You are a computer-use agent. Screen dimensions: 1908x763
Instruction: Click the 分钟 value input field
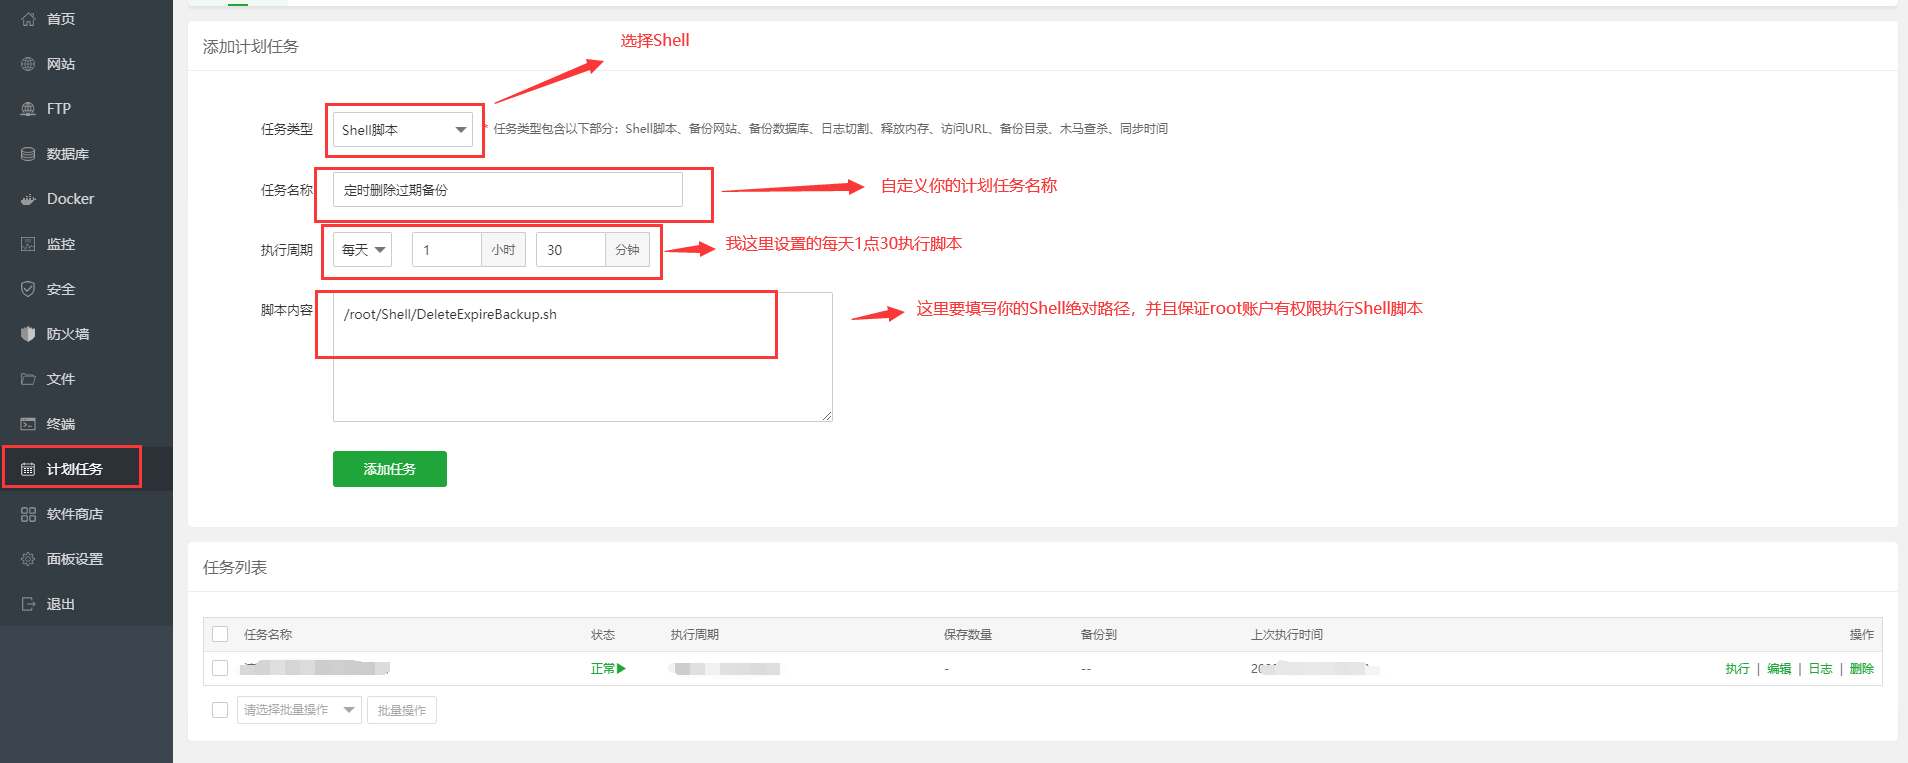pyautogui.click(x=570, y=250)
